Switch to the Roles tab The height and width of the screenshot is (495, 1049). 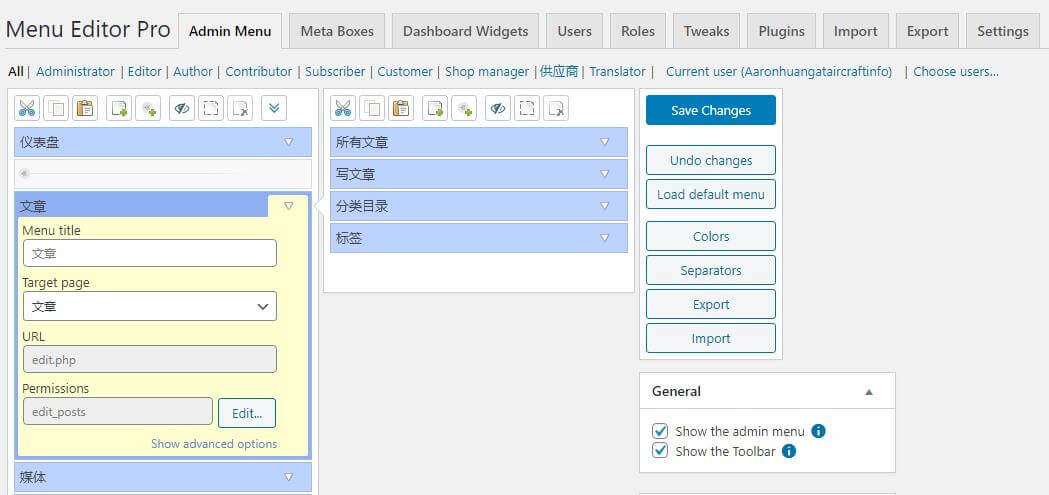click(x=638, y=31)
